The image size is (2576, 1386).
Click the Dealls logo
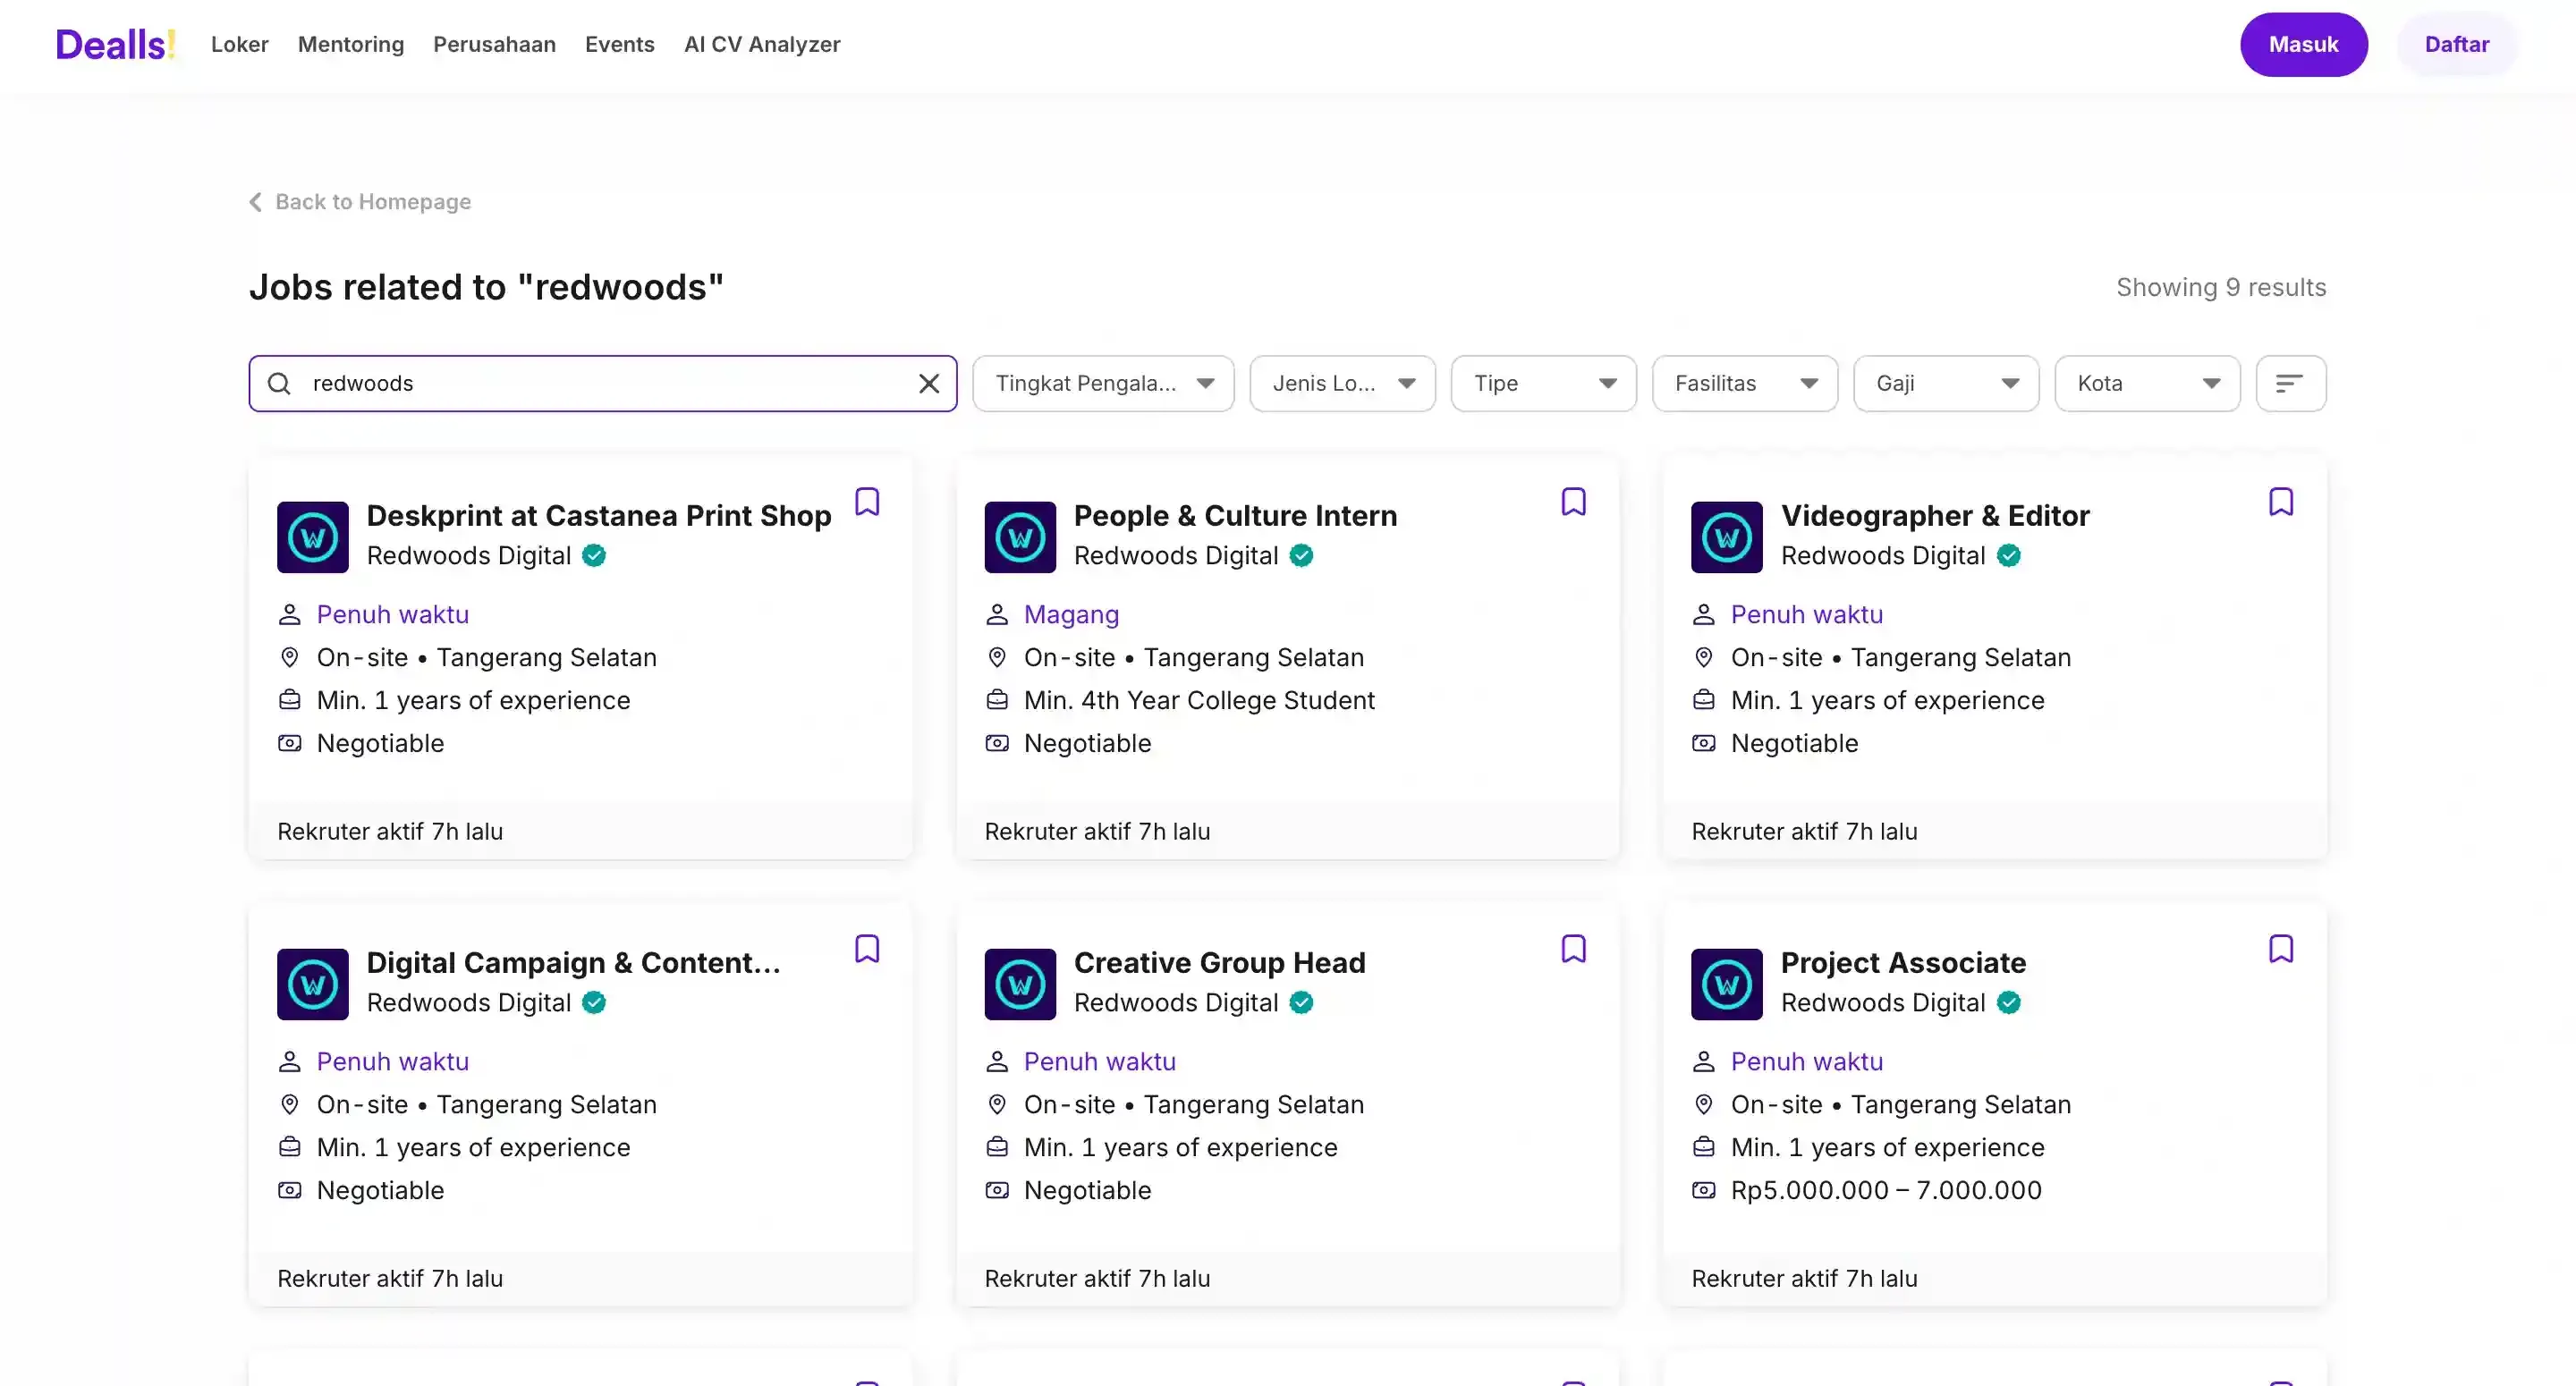(x=115, y=44)
